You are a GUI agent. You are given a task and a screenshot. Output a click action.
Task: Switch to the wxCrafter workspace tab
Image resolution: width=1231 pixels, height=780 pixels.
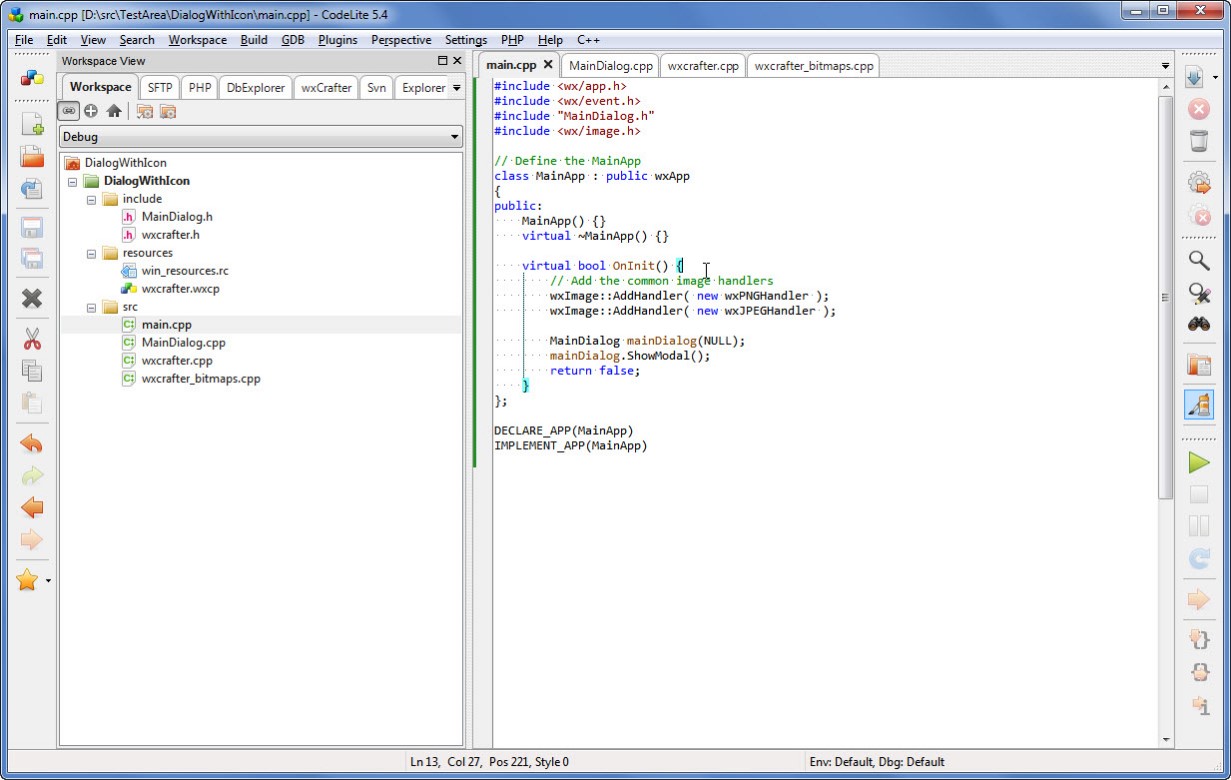click(326, 88)
